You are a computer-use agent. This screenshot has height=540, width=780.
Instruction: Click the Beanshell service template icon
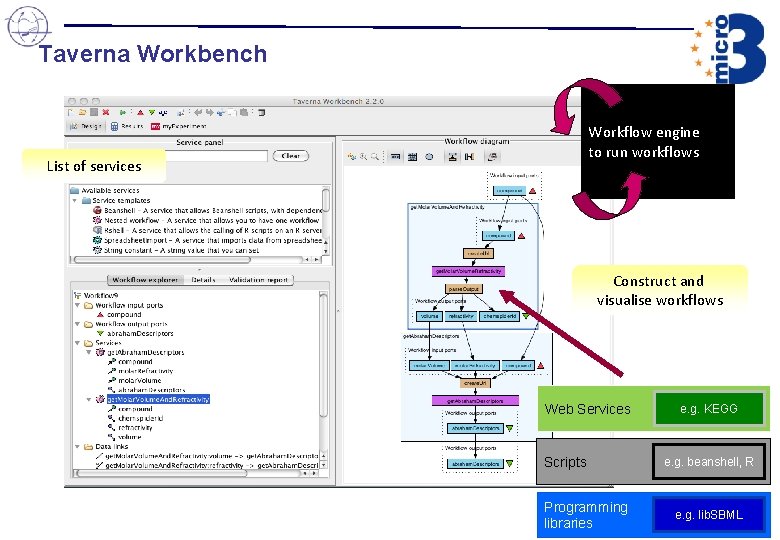point(98,210)
